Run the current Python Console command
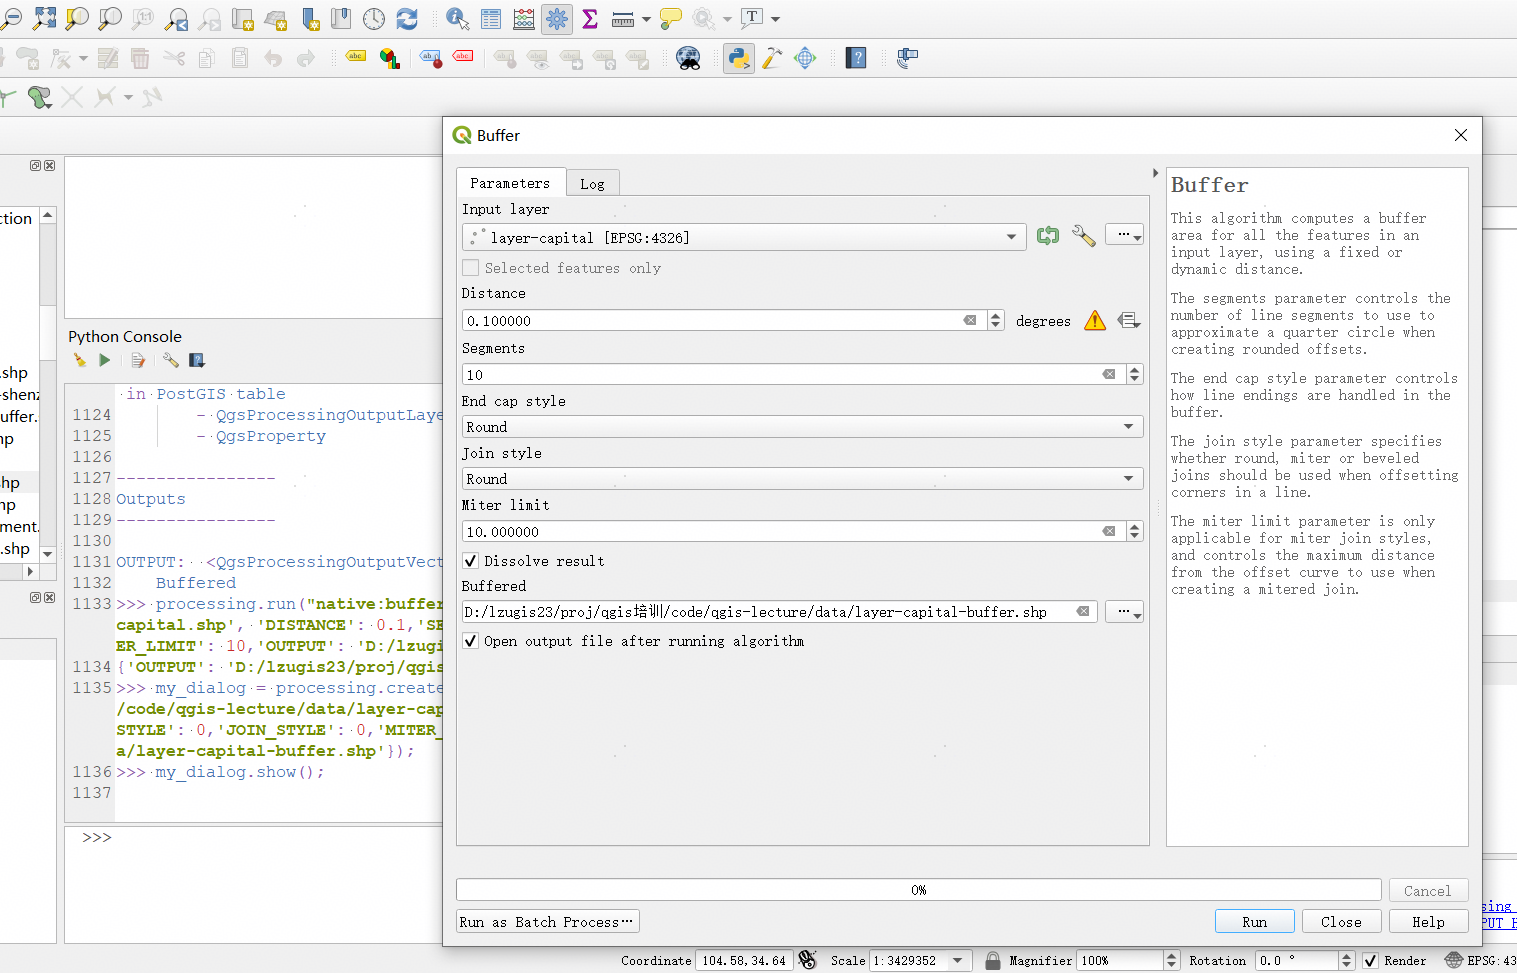The width and height of the screenshot is (1517, 973). pos(105,360)
